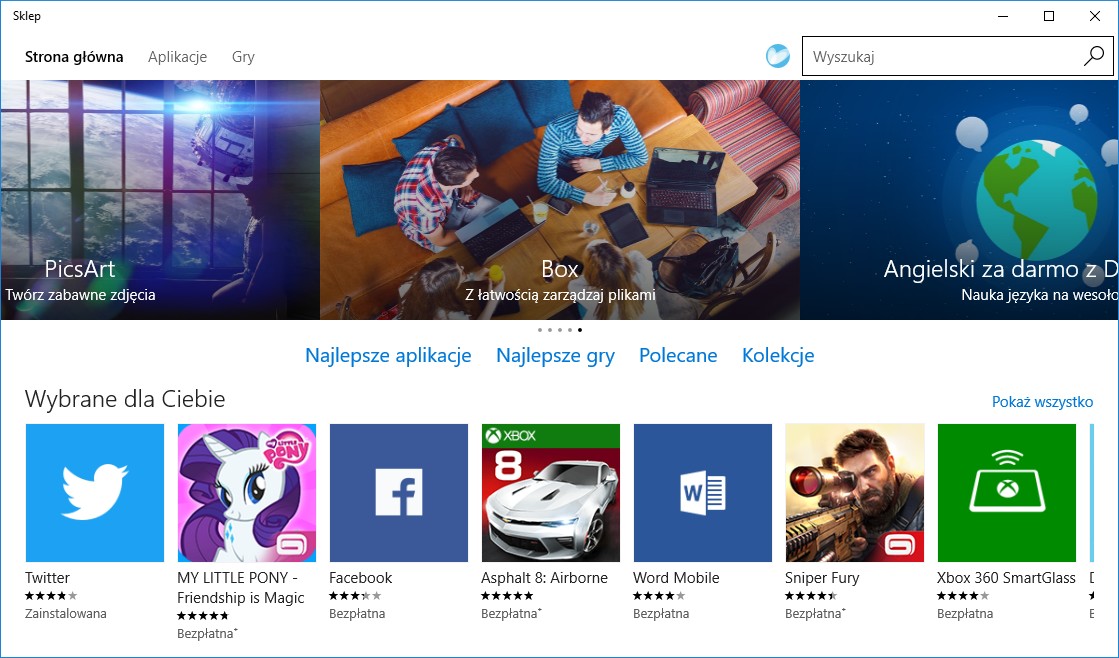Image resolution: width=1119 pixels, height=658 pixels.
Task: Open Najlepsze aplikacje link
Action: (388, 355)
